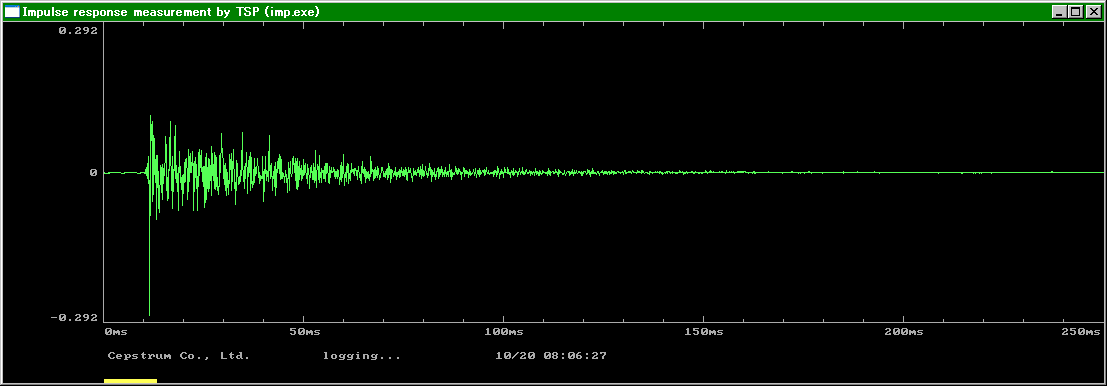Maximize the impulse response measurement window

(x=1075, y=11)
